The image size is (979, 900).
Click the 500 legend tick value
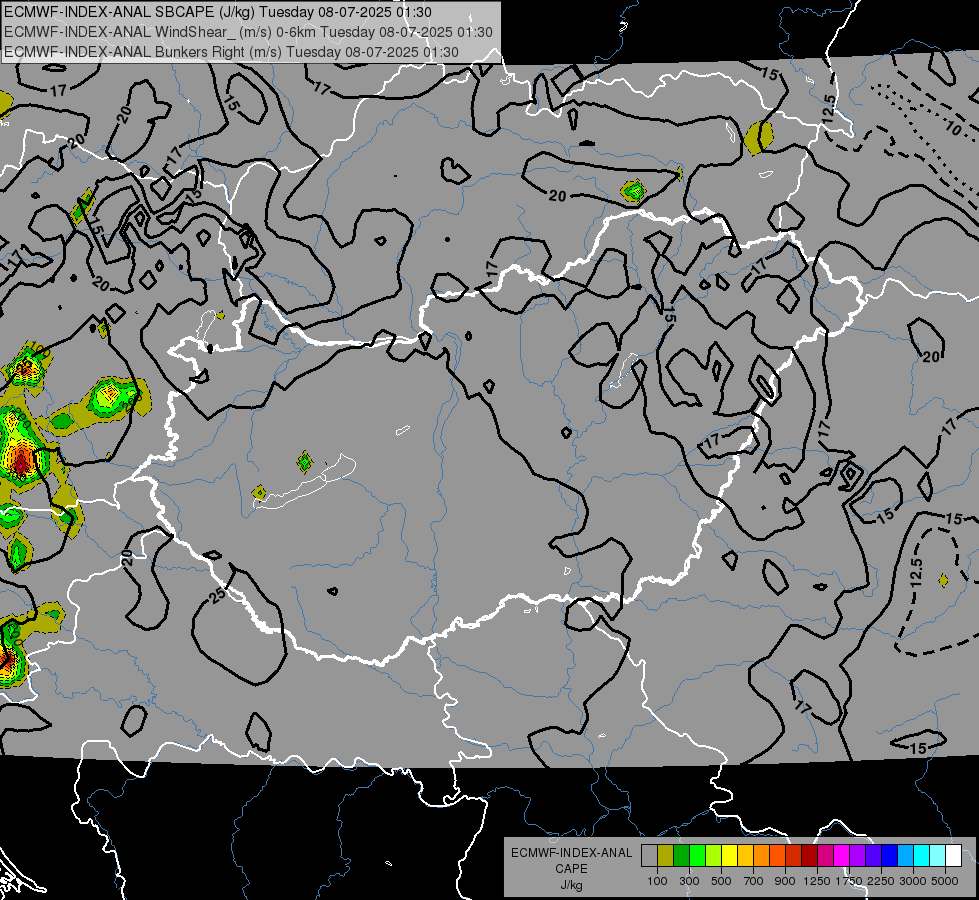(721, 881)
